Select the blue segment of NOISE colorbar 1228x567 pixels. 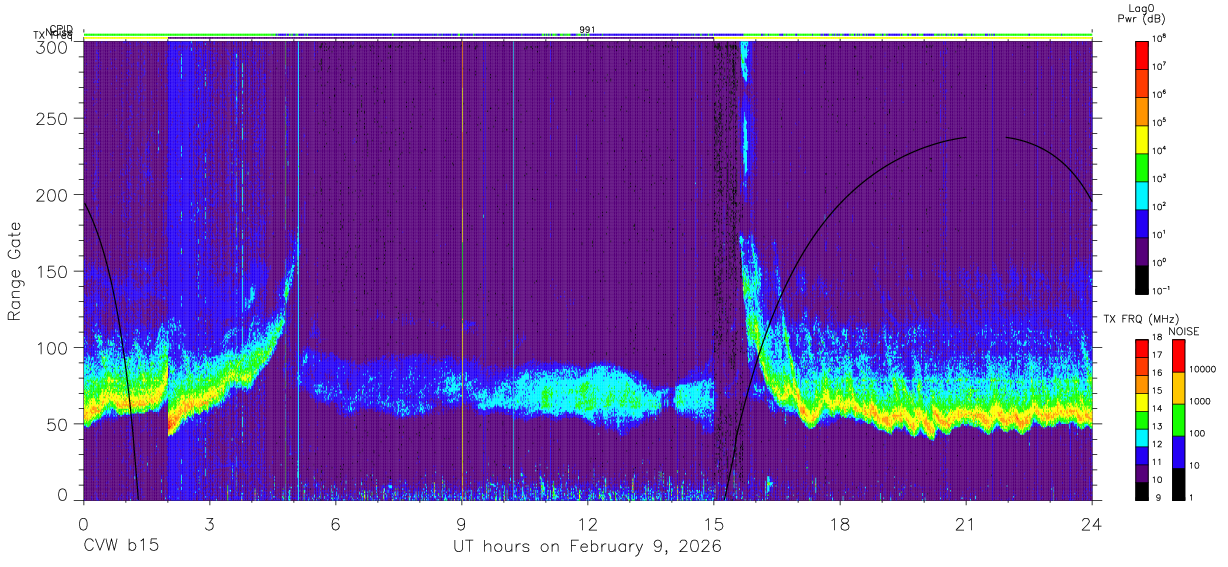1177,452
